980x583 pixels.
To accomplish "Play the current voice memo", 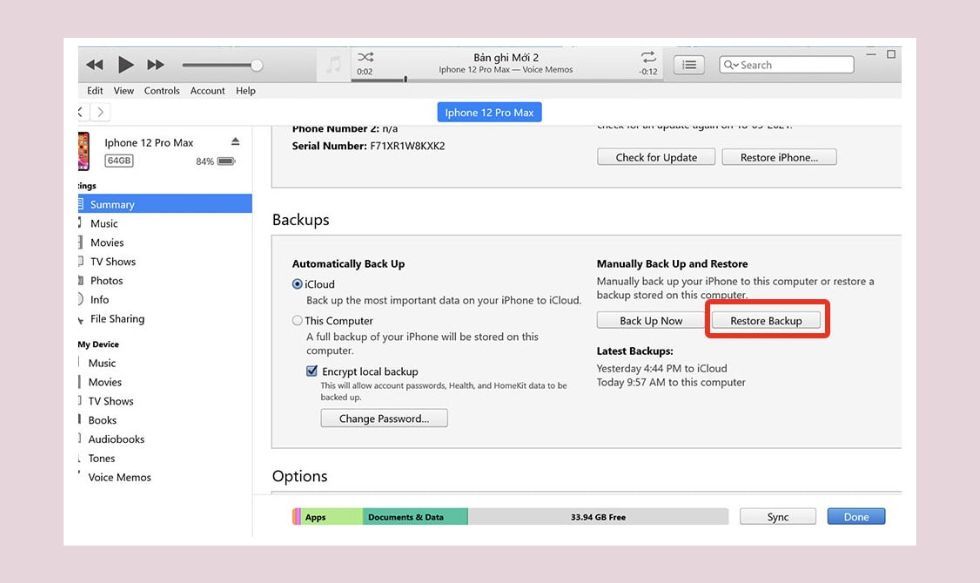I will tap(126, 64).
